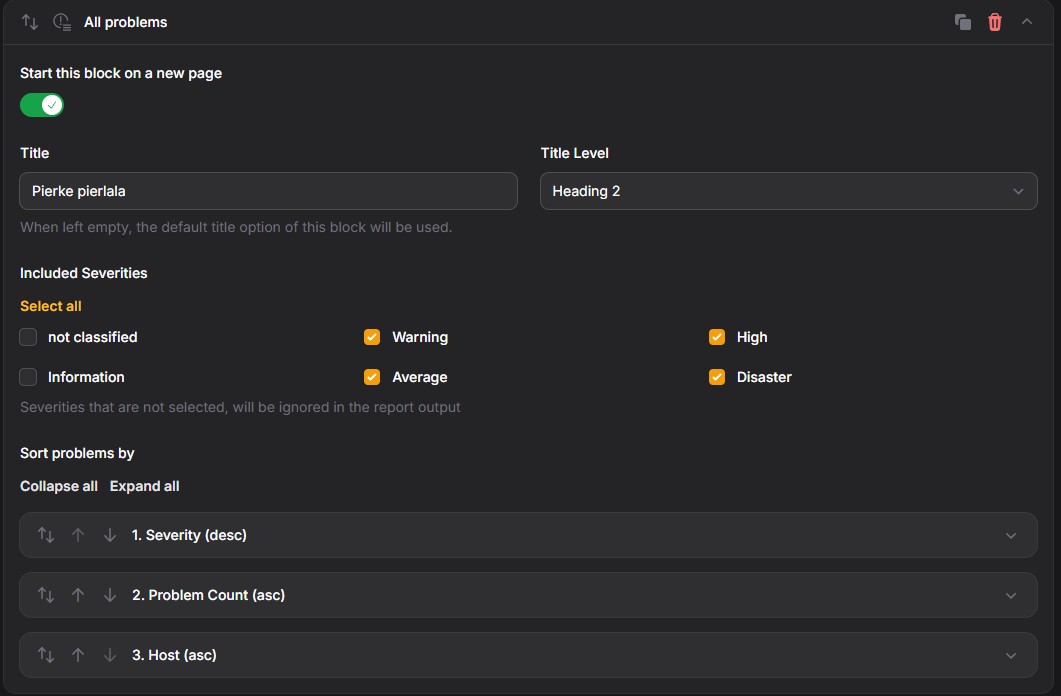Click Collapse all sort rules
The height and width of the screenshot is (696, 1061).
coord(59,486)
